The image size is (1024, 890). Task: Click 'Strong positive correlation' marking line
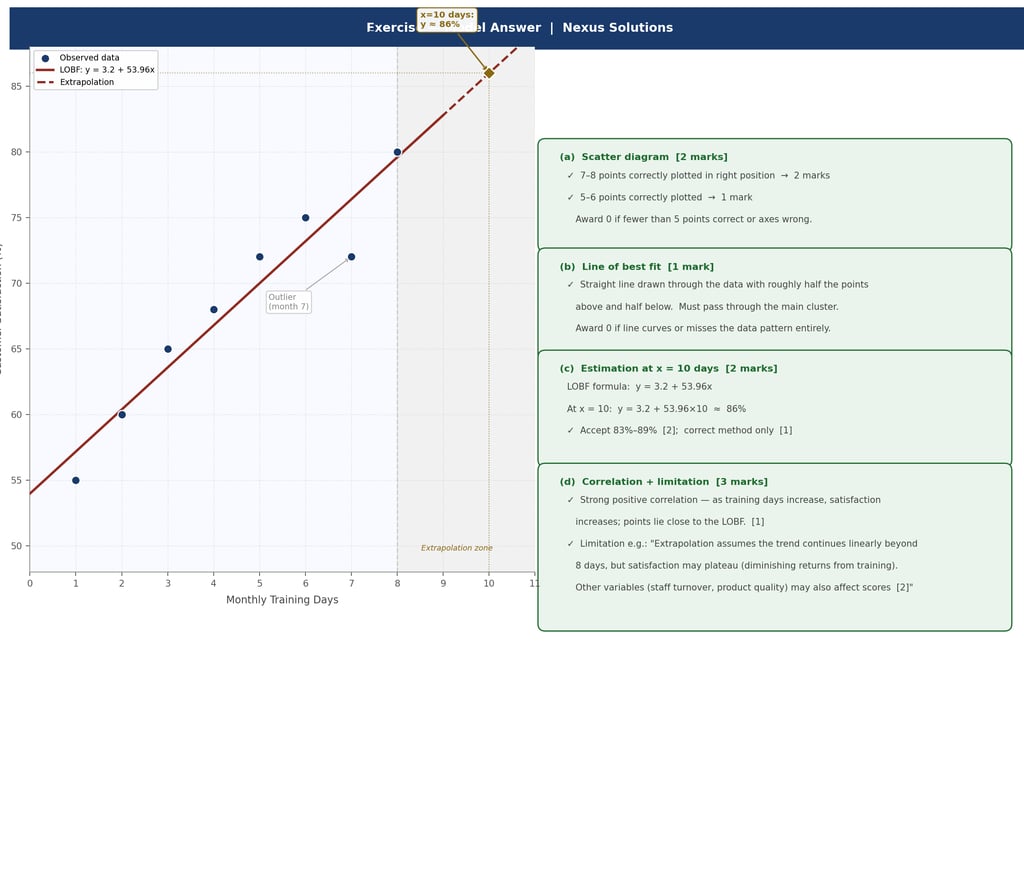pos(724,500)
